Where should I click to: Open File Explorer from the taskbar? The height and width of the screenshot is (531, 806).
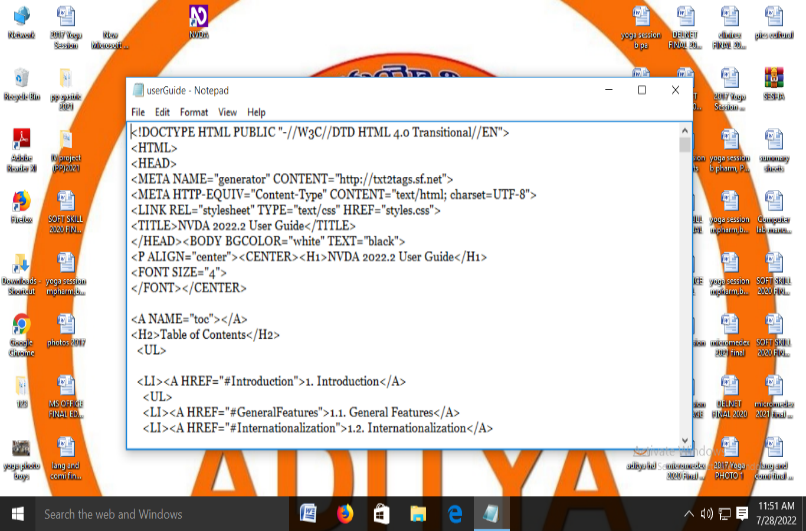pos(418,514)
